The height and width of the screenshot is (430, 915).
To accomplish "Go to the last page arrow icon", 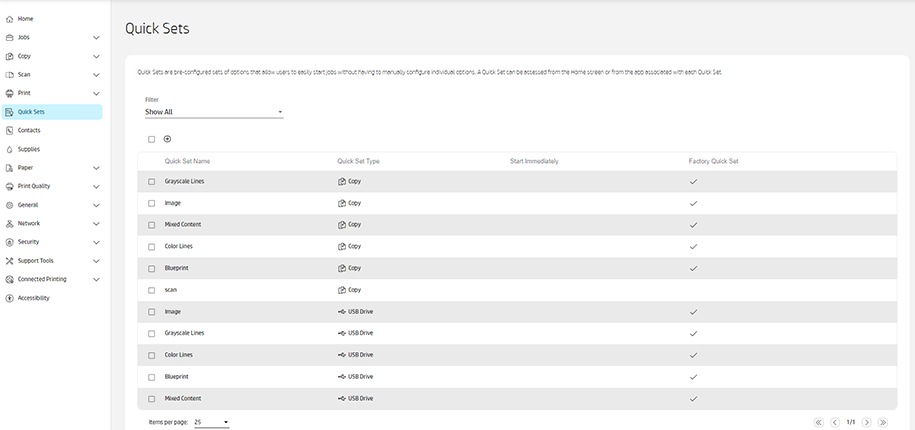I will point(882,422).
